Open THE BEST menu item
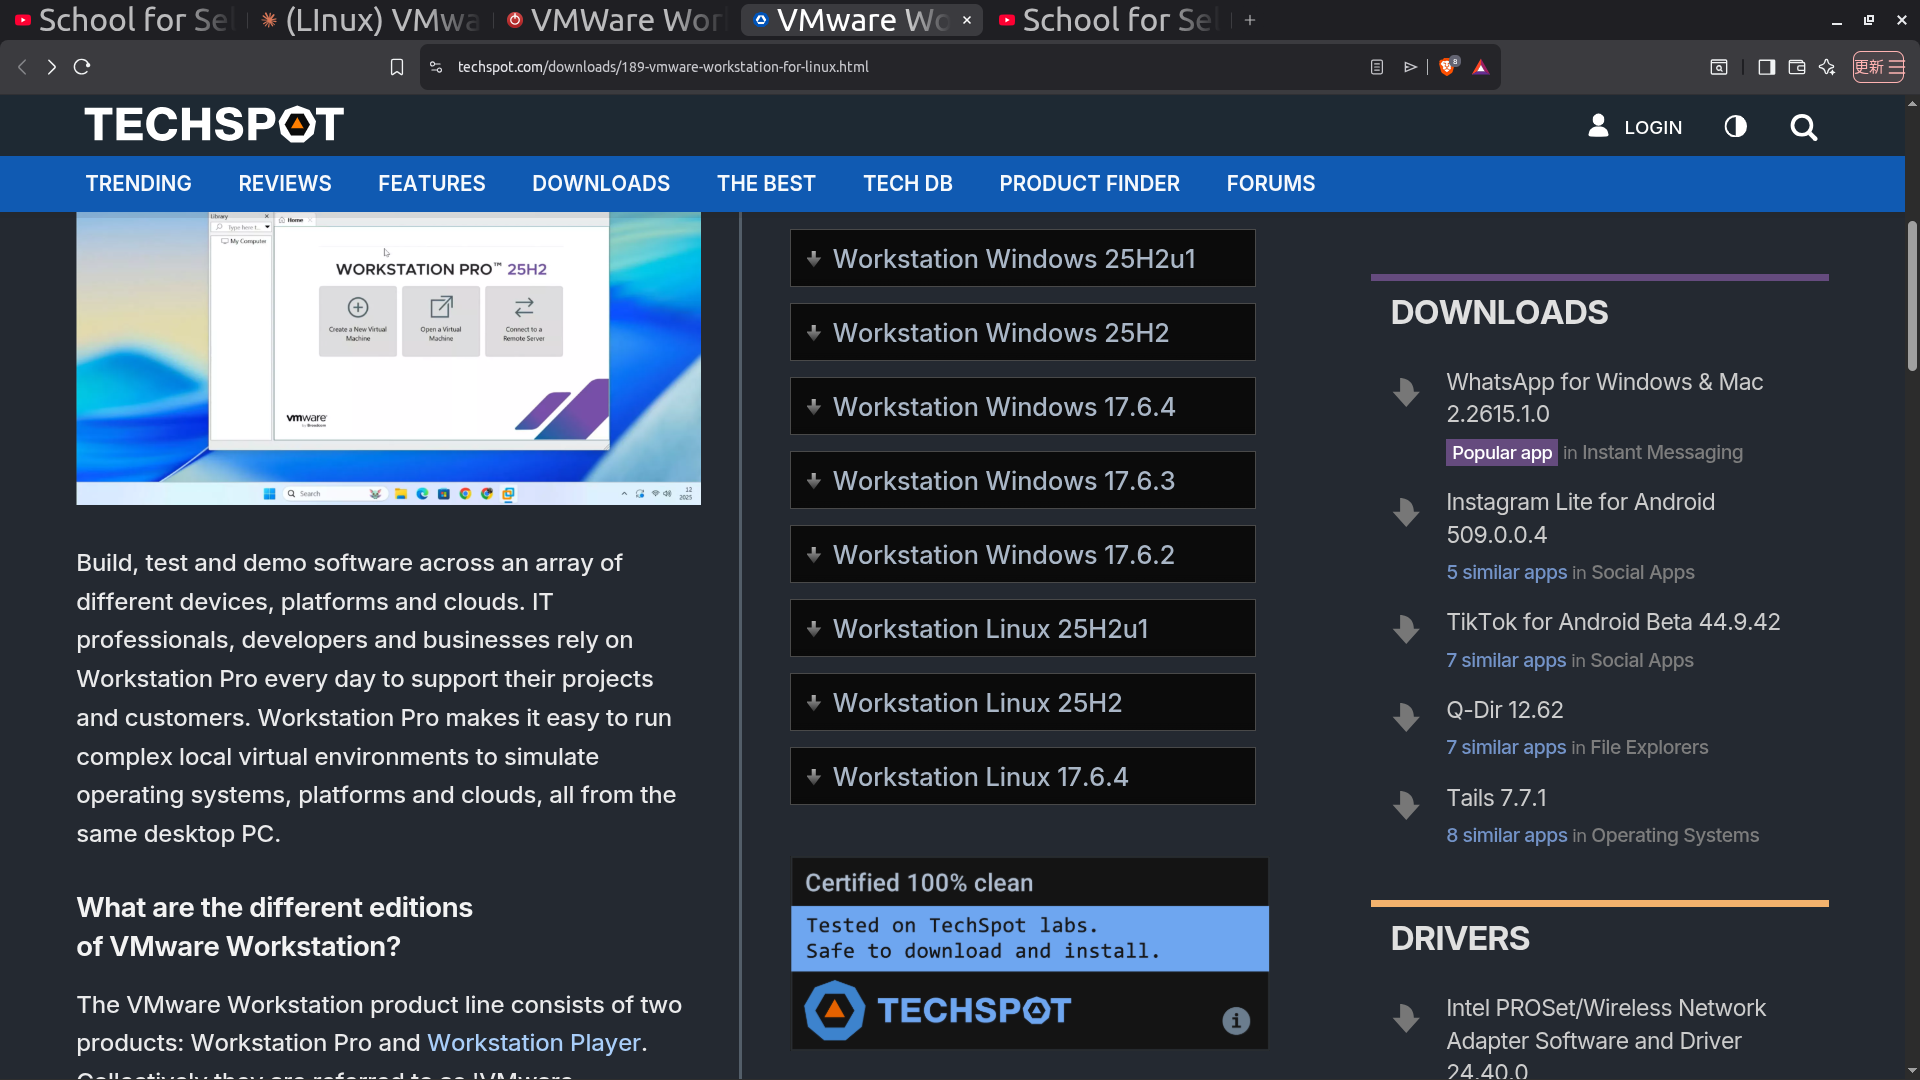 (766, 184)
